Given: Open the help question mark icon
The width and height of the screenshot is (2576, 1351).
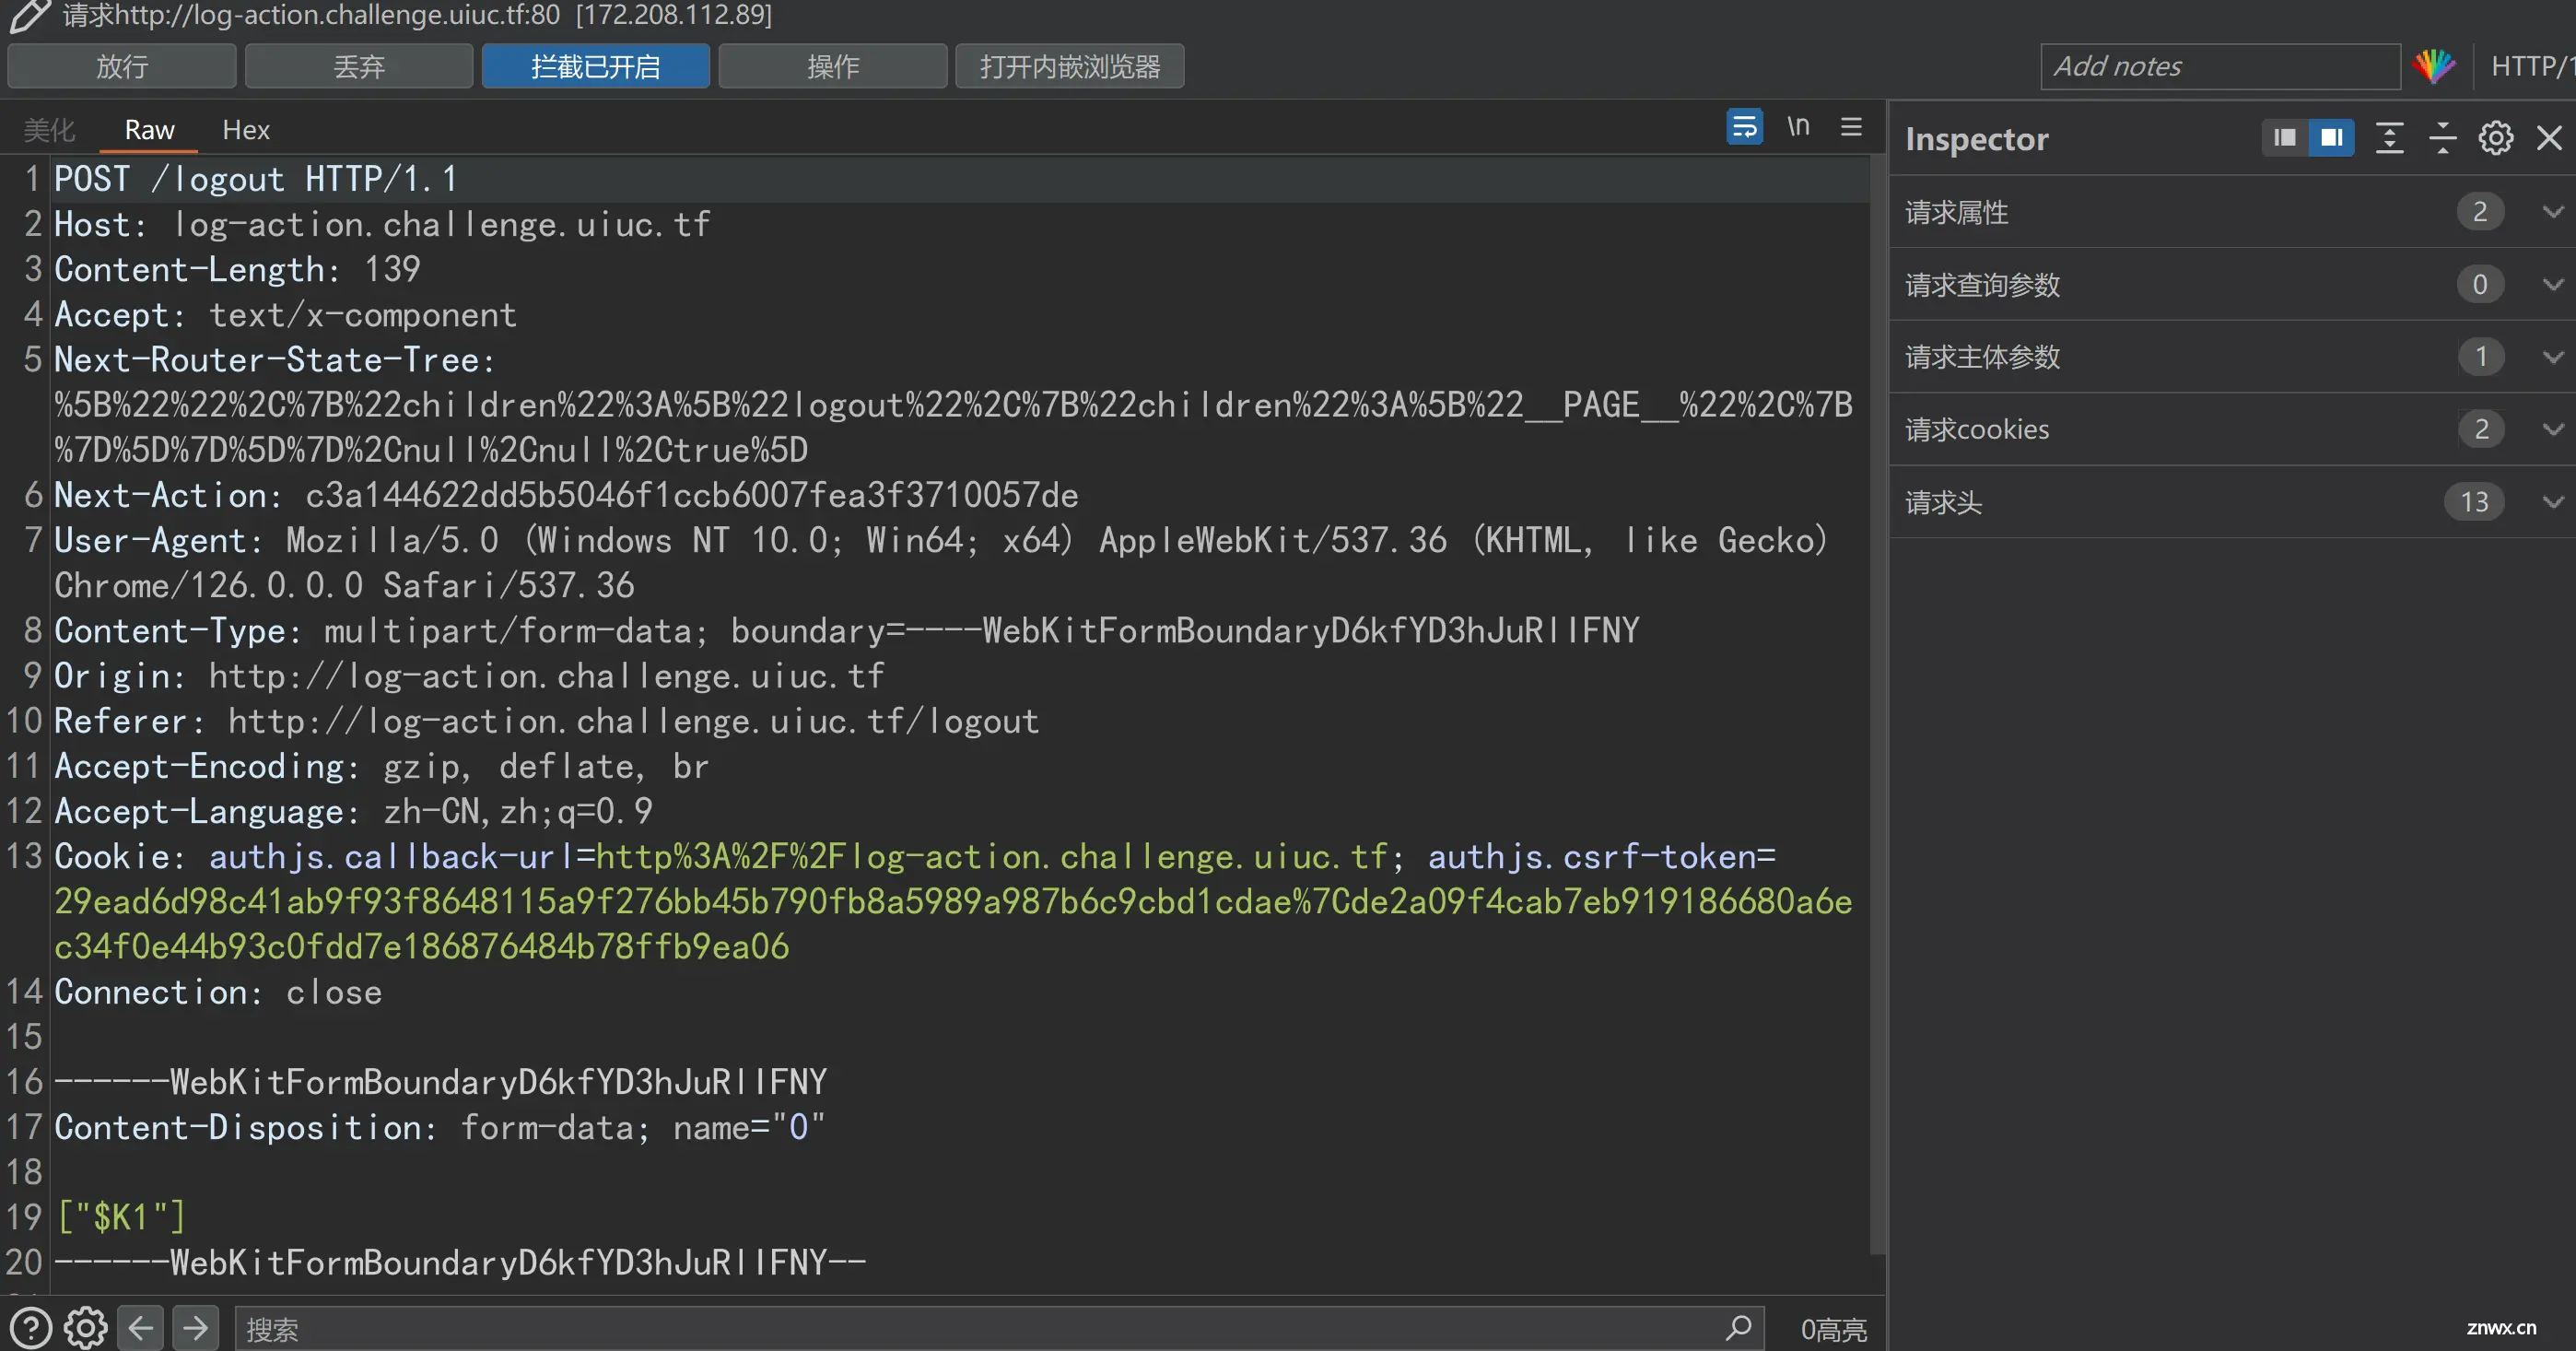Looking at the screenshot, I should [30, 1328].
